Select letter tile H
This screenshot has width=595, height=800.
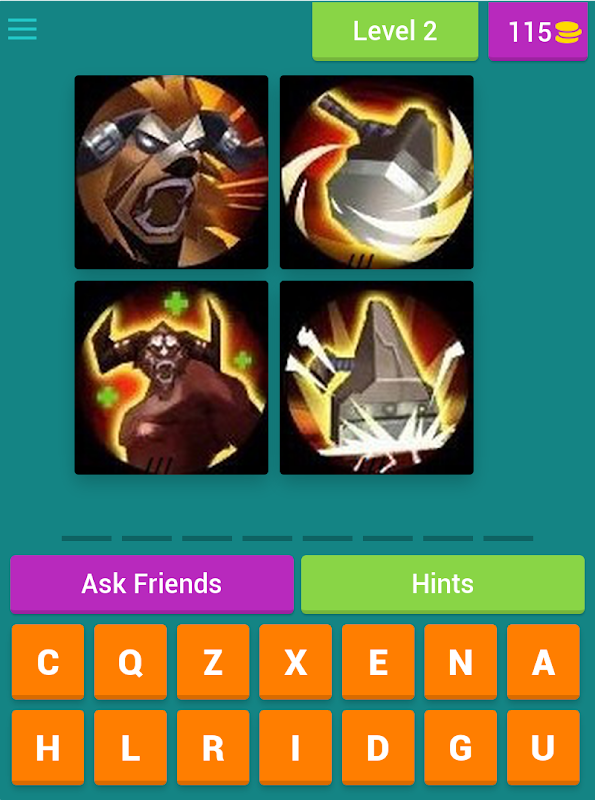[48, 747]
